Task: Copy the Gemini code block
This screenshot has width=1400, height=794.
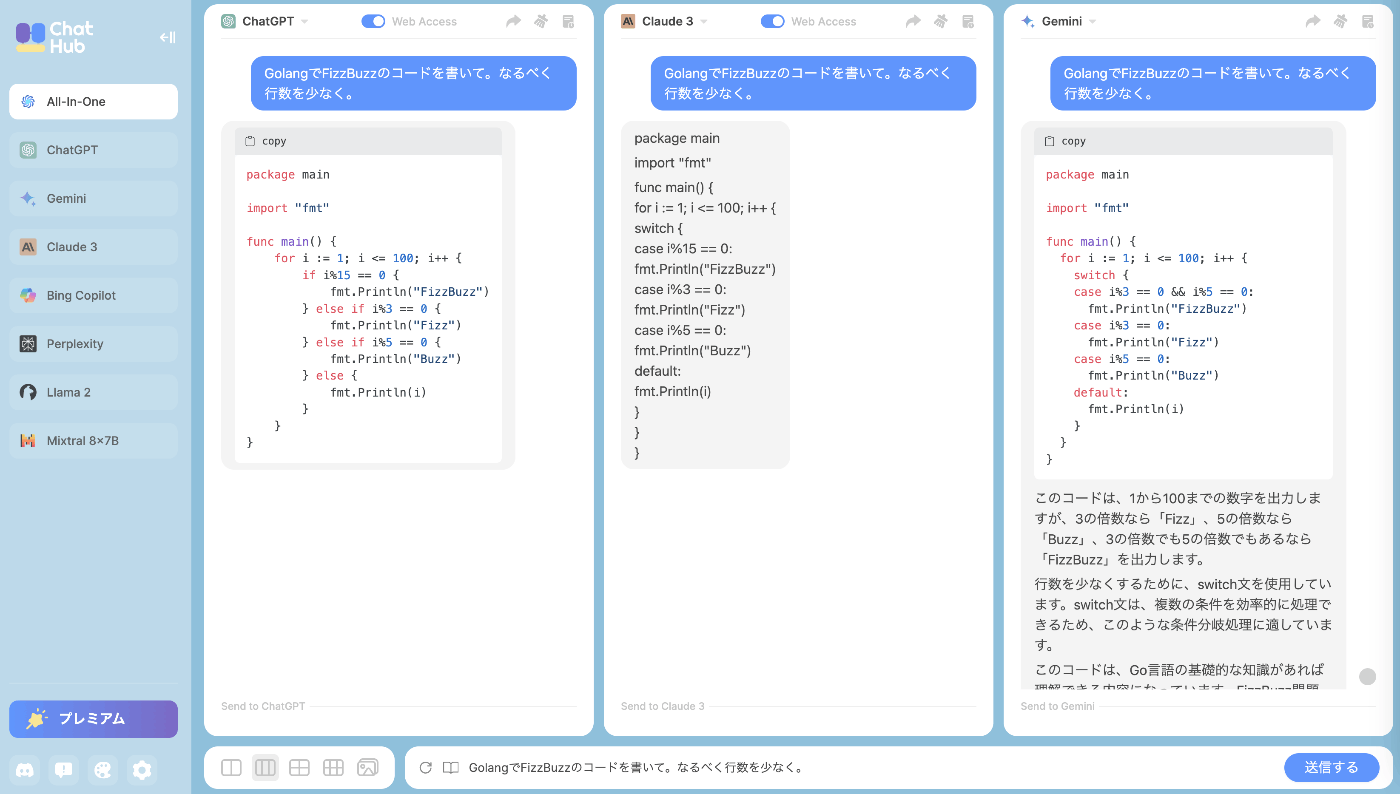Action: pyautogui.click(x=1064, y=141)
